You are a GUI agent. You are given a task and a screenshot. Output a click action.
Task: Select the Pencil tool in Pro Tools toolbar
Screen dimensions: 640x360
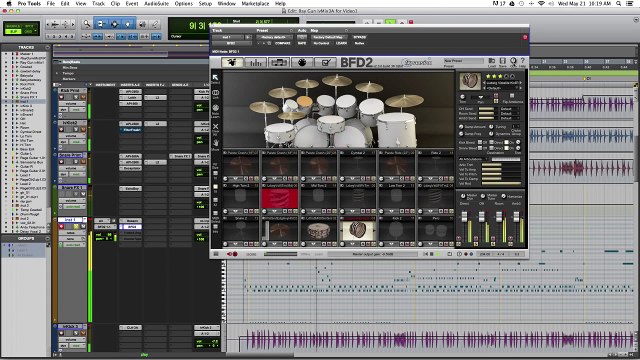point(155,24)
